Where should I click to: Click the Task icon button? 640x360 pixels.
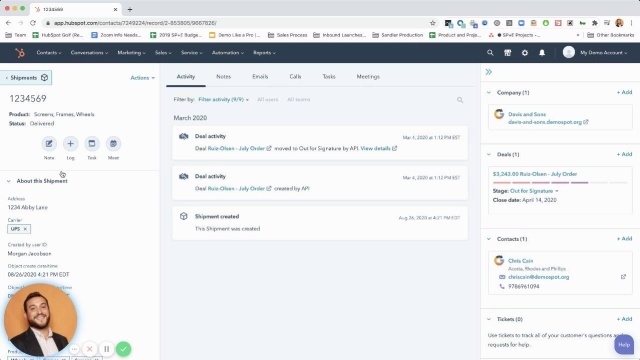point(92,144)
